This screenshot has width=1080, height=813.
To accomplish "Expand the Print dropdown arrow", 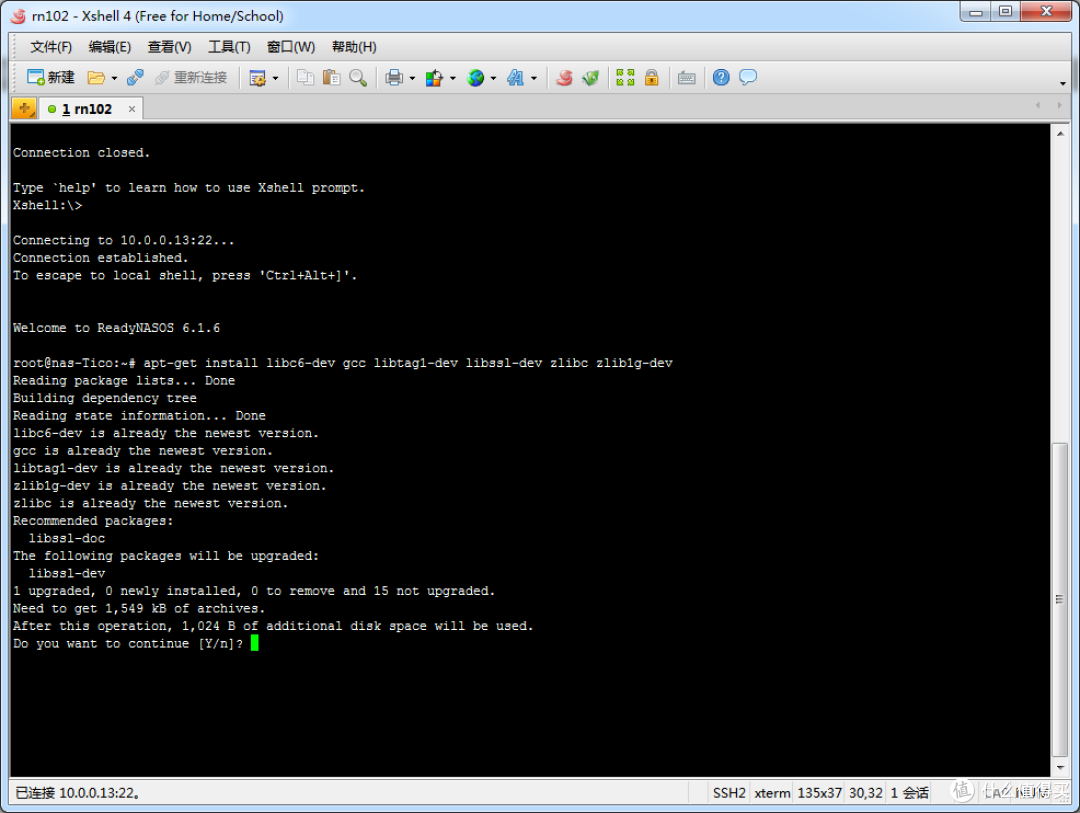I will point(412,79).
